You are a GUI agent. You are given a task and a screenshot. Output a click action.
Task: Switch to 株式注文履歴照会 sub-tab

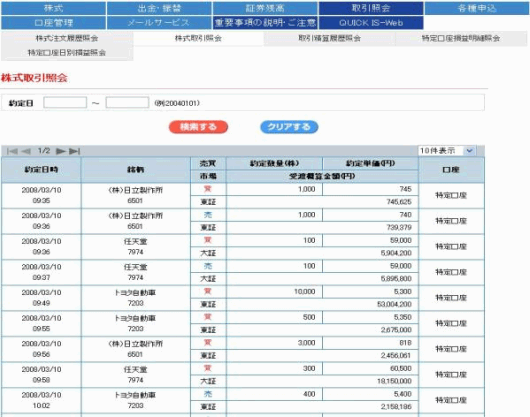tap(67, 38)
